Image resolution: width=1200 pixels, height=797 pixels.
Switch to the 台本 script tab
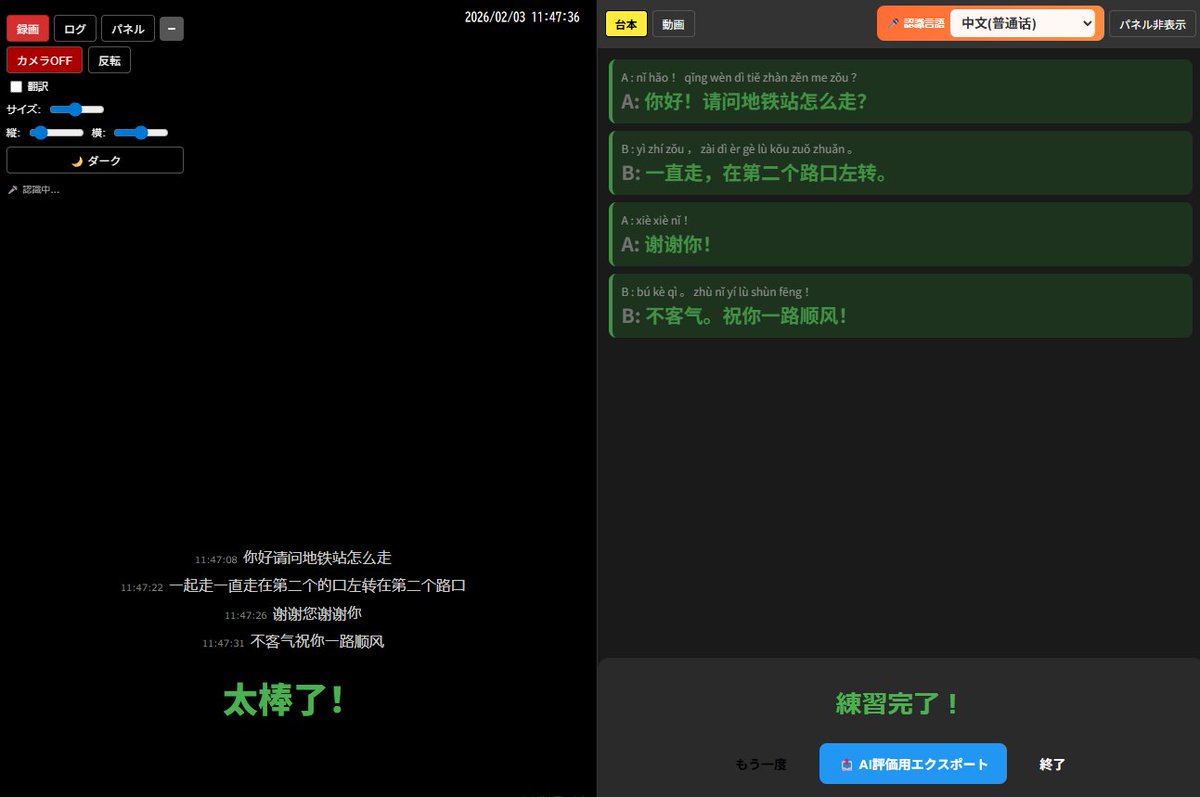coord(625,23)
